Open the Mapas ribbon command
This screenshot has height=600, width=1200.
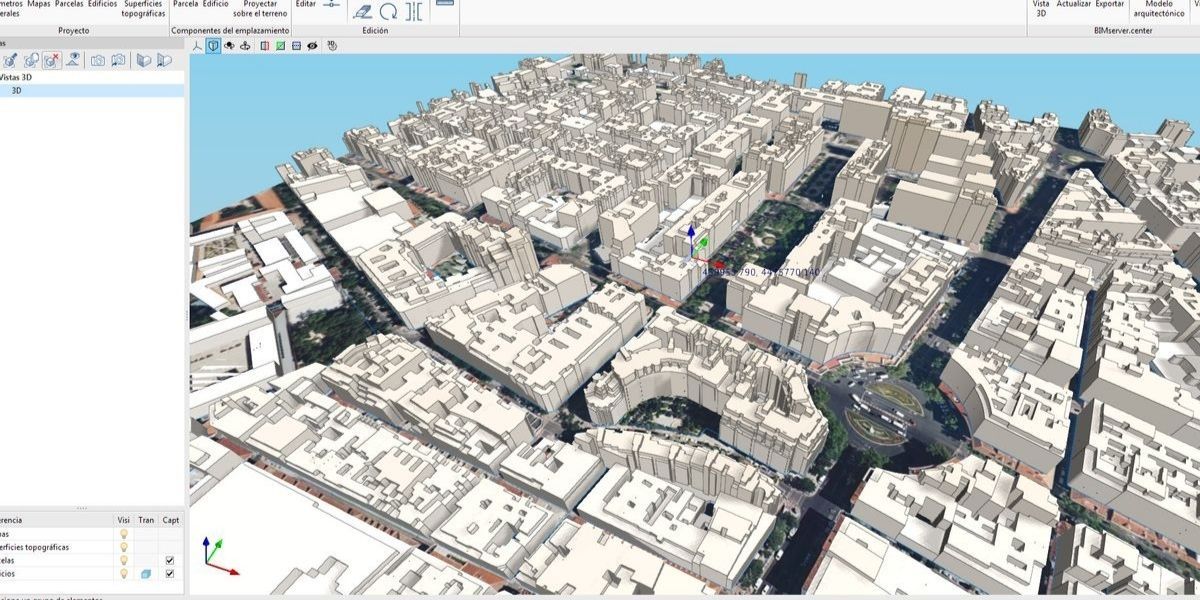point(39,4)
